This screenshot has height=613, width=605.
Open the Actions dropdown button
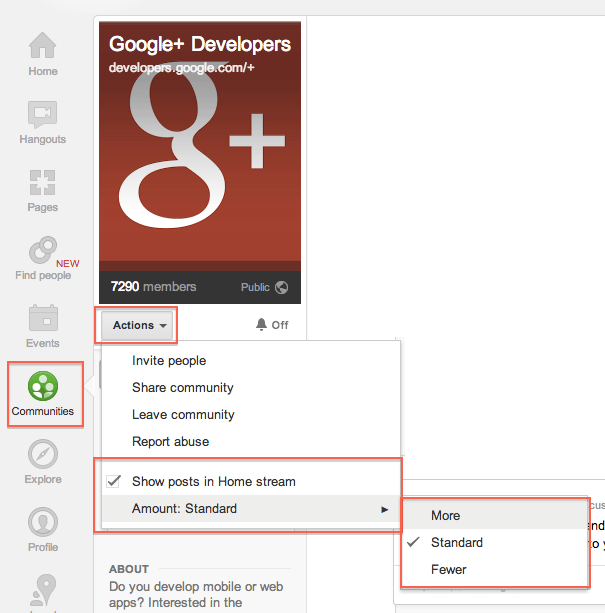[x=137, y=325]
